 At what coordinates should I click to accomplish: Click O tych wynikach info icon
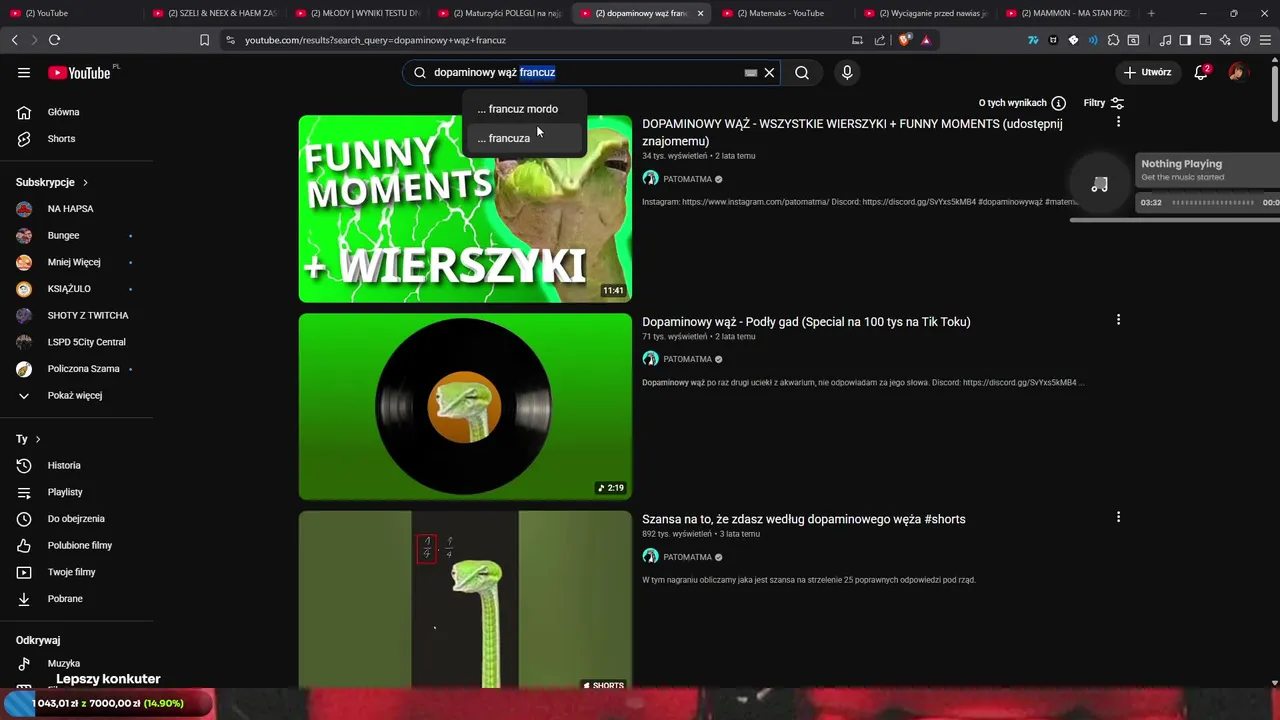pyautogui.click(x=1058, y=103)
